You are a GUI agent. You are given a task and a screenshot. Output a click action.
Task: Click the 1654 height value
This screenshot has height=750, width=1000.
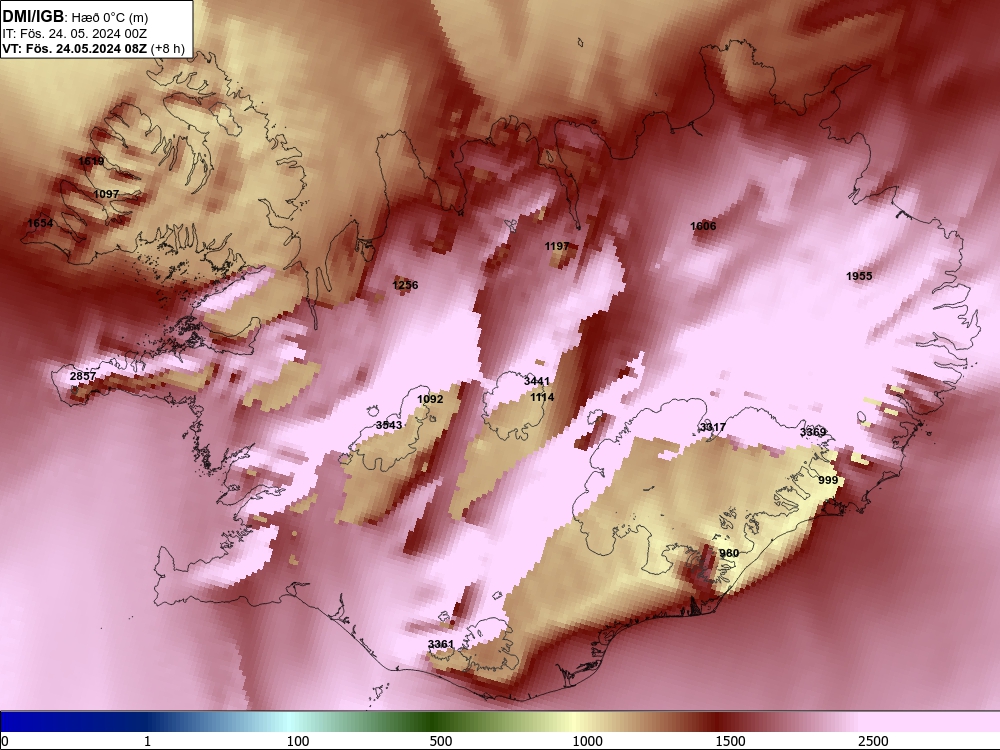pos(40,223)
